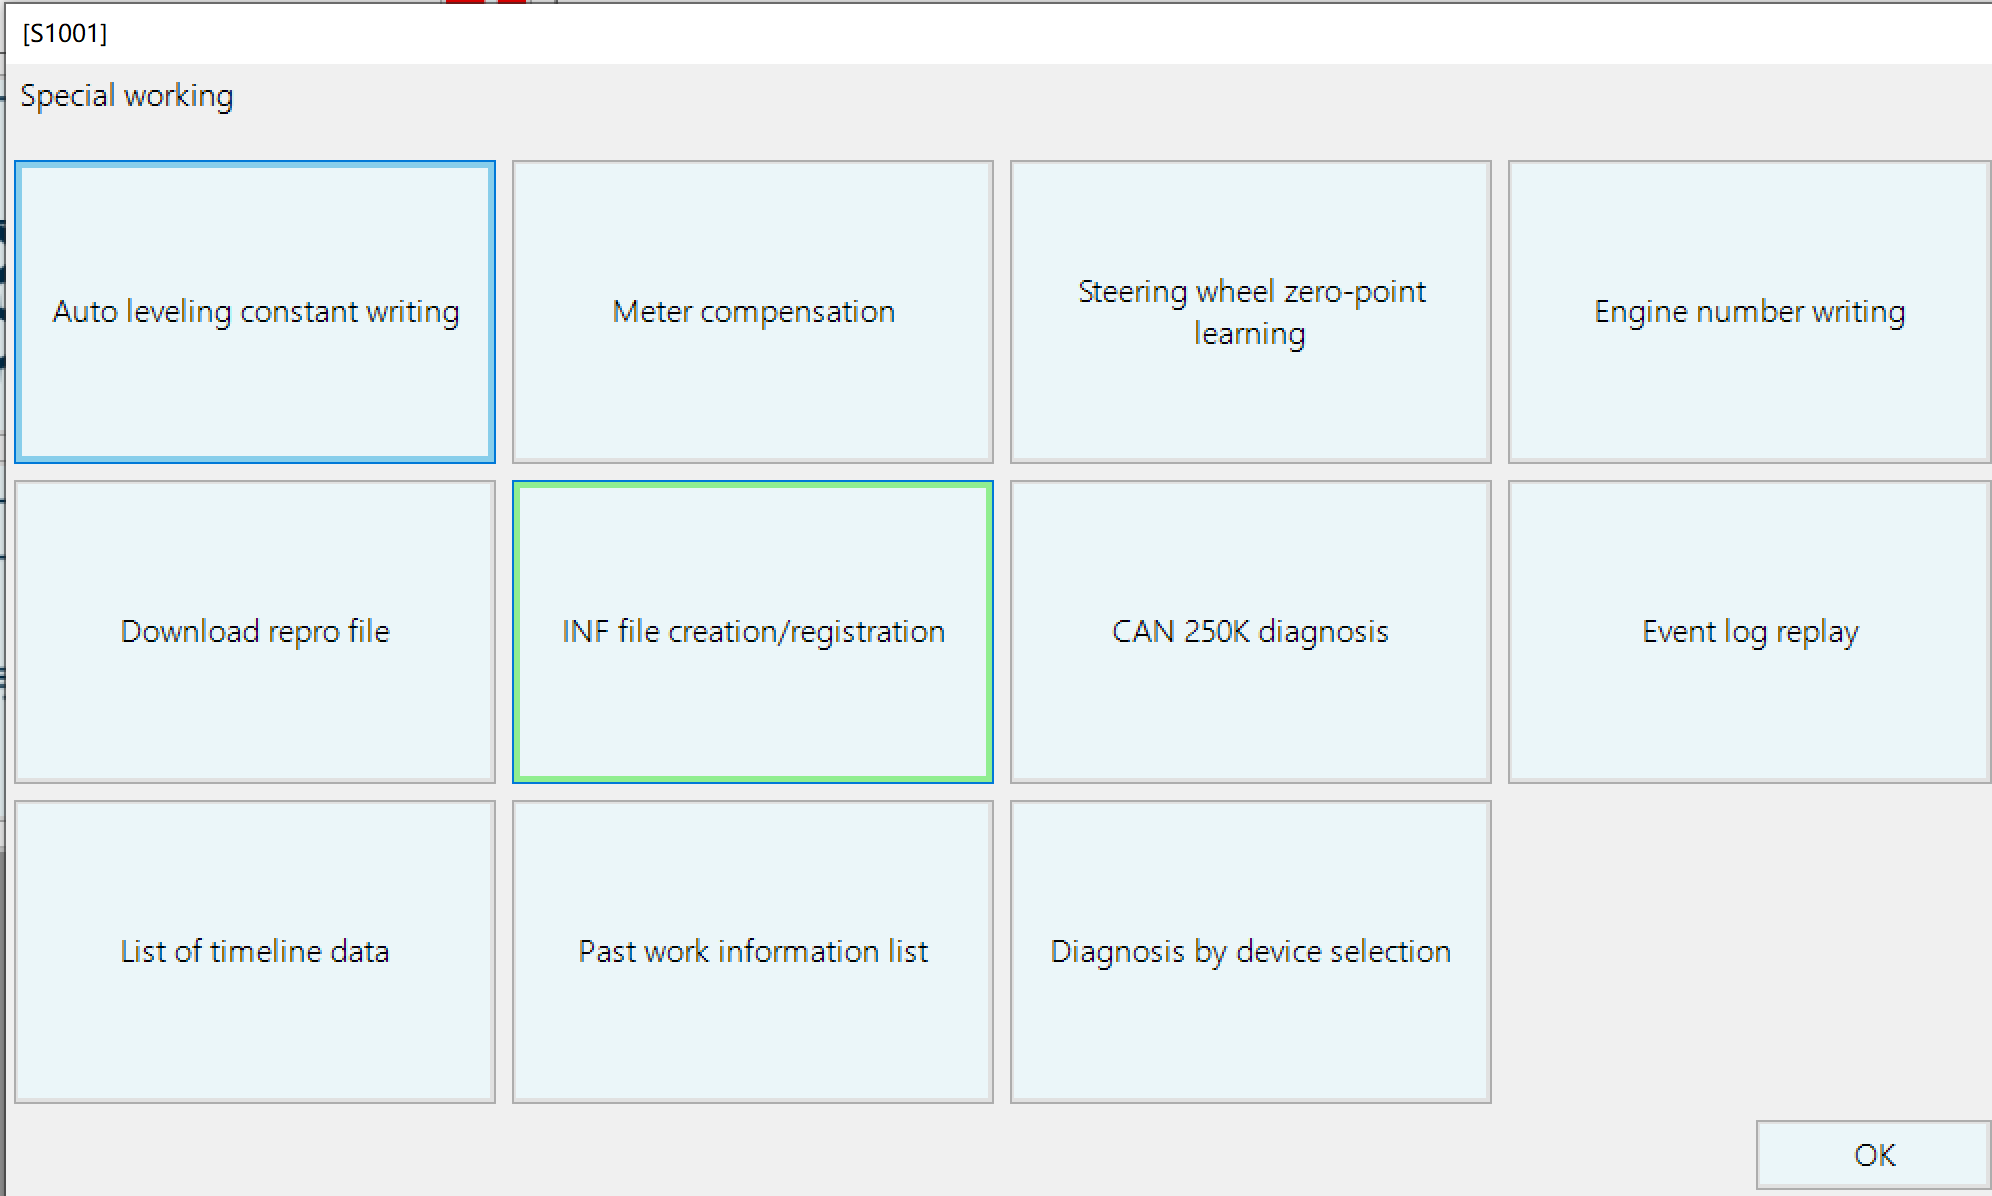Viewport: 1992px width, 1196px height.
Task: Select the blue-focused tile in the top row
Action: [x=255, y=312]
